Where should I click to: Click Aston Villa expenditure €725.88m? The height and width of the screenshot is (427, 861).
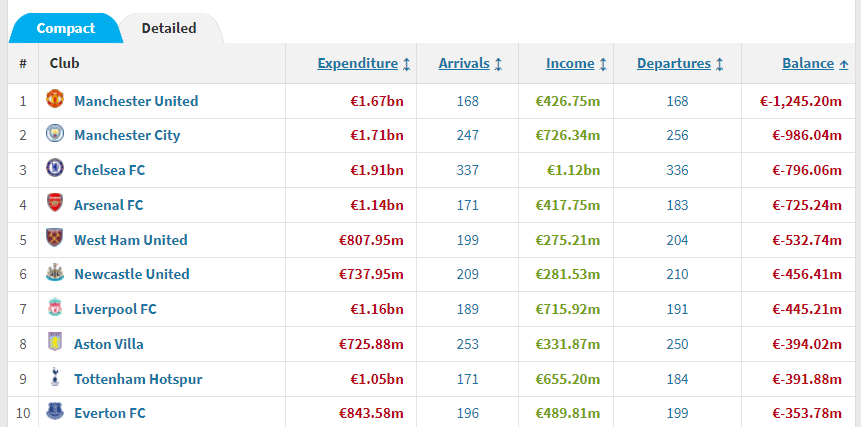[371, 344]
